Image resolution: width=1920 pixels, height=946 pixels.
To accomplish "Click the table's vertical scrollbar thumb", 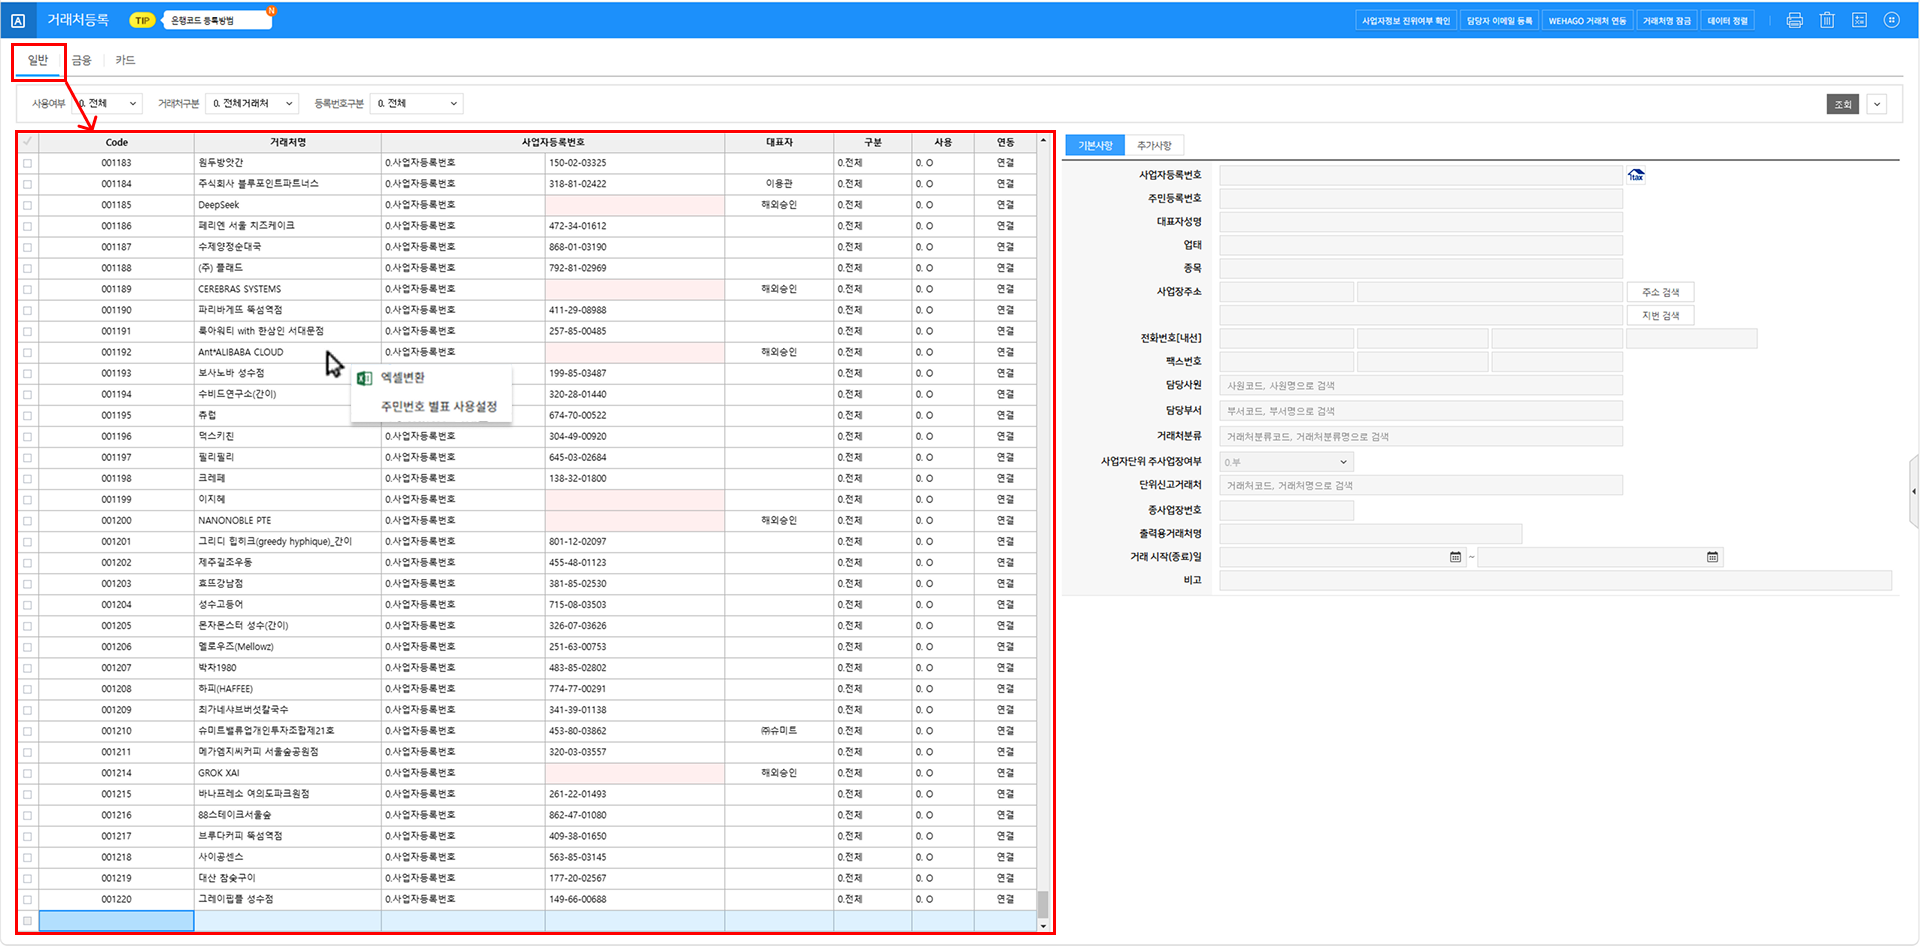I will tap(1043, 904).
